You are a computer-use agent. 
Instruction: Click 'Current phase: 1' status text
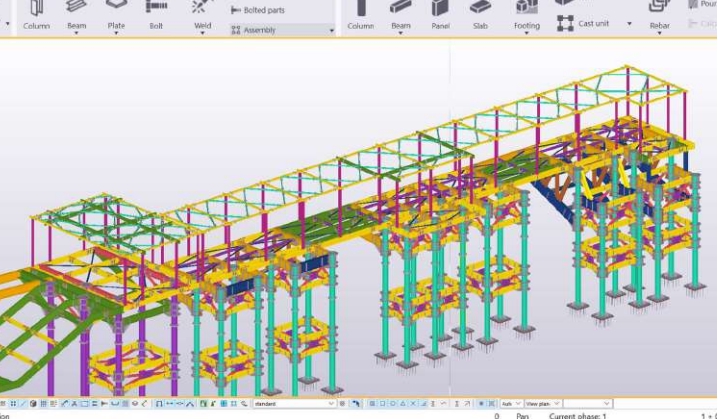[578, 416]
